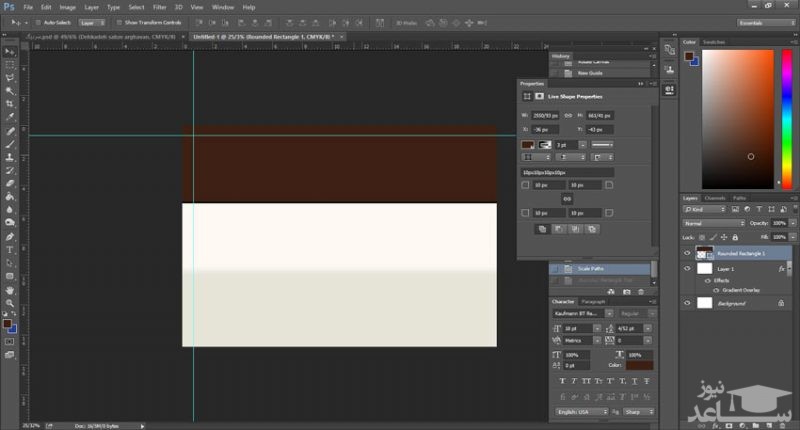
Task: Check Show Transform Controls option
Action: 118,21
